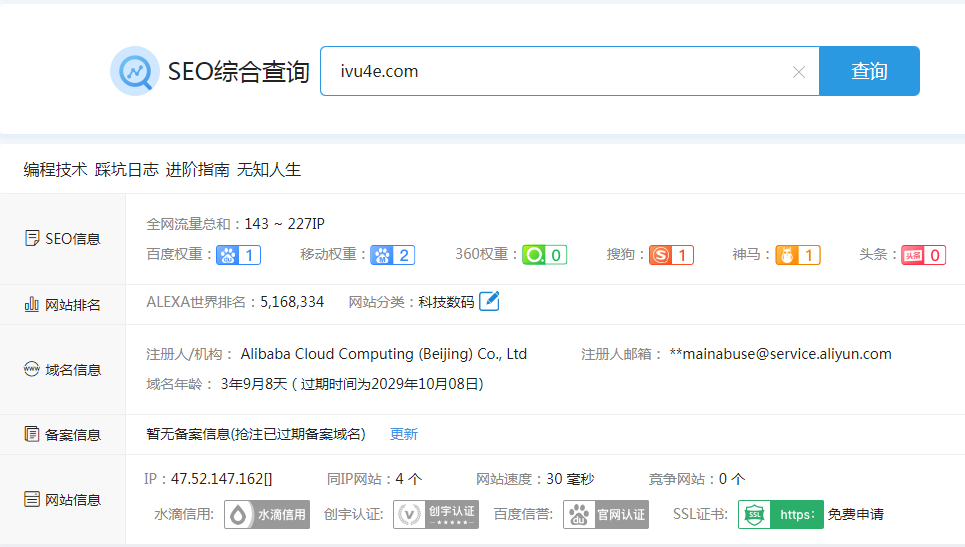Click the green 360 weight badge
The width and height of the screenshot is (965, 547).
point(545,255)
